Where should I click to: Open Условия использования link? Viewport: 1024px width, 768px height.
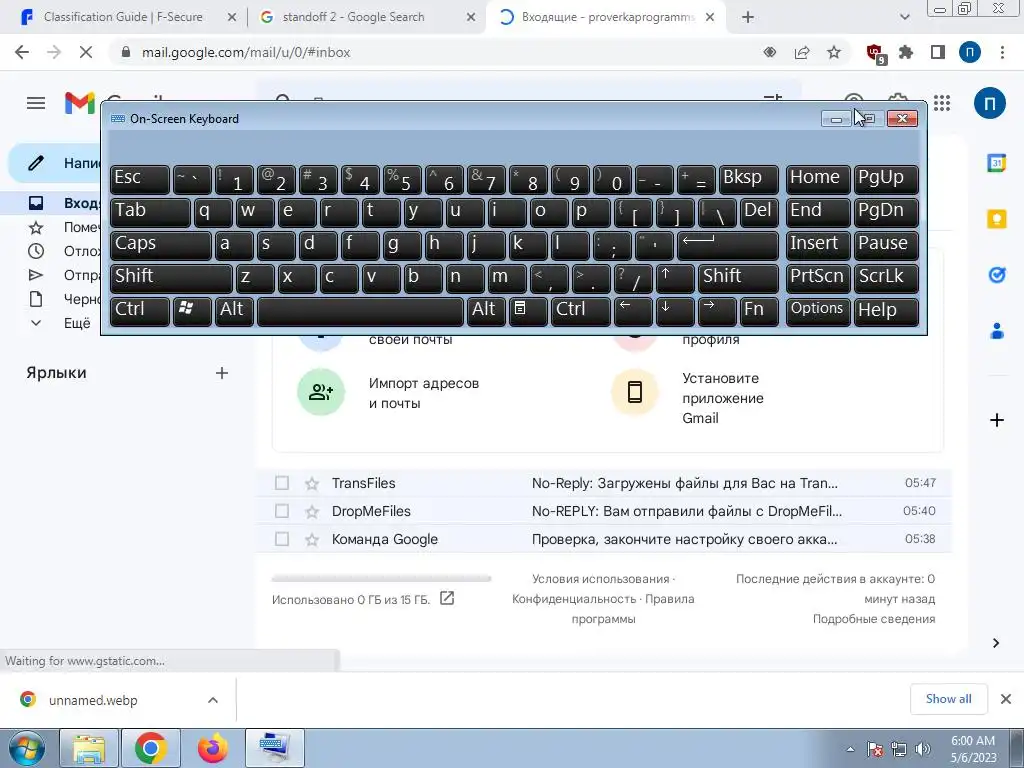point(600,579)
